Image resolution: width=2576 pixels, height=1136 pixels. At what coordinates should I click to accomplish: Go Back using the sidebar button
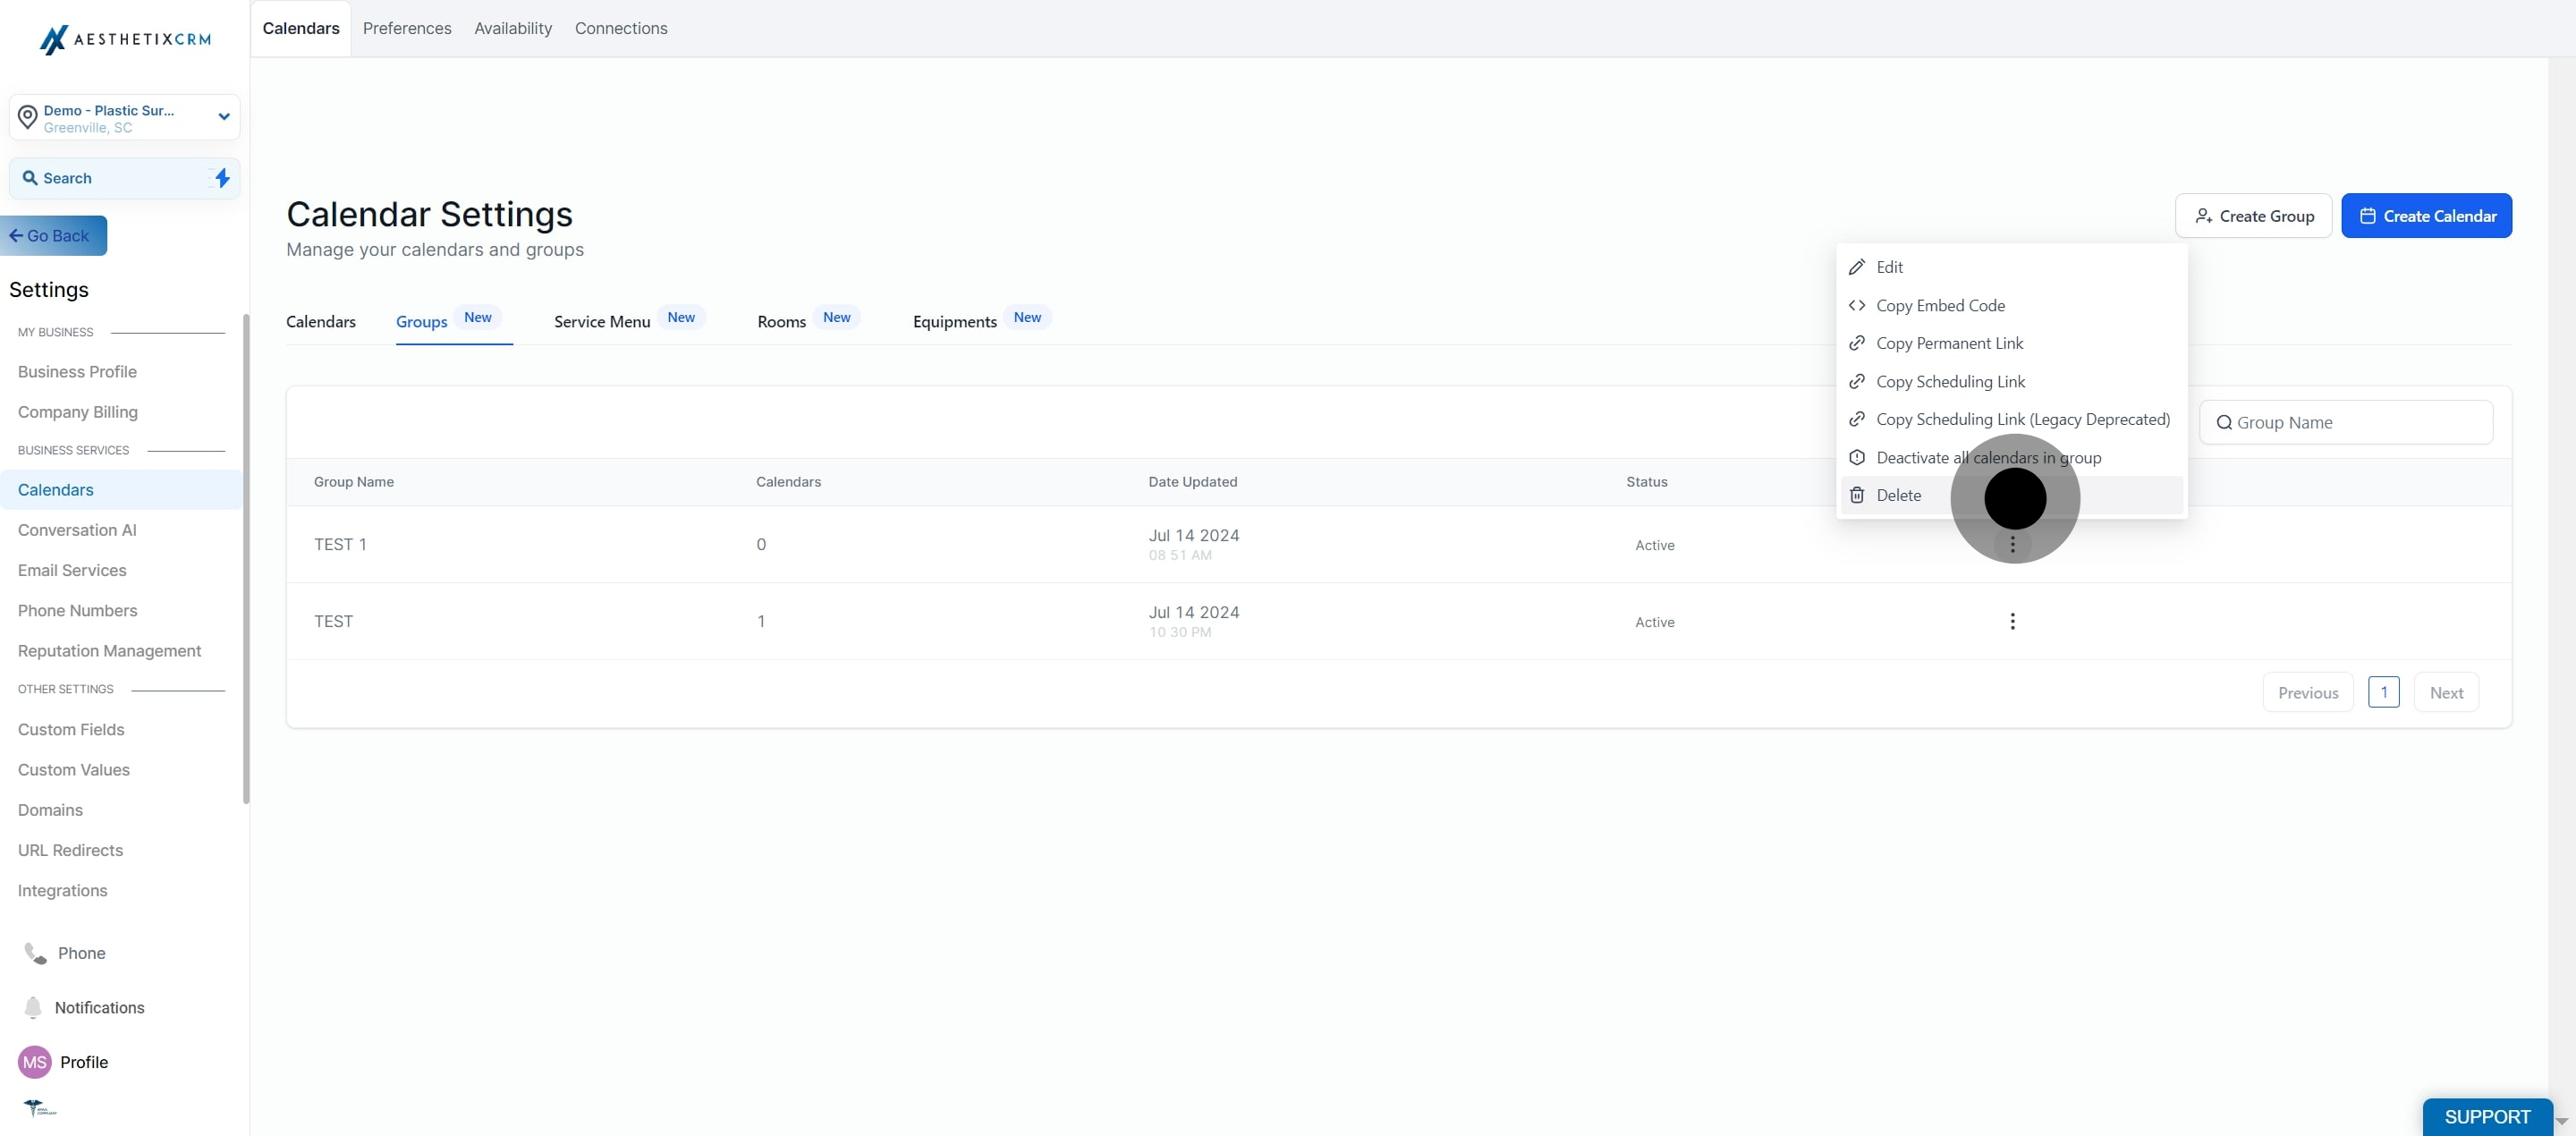(x=53, y=236)
